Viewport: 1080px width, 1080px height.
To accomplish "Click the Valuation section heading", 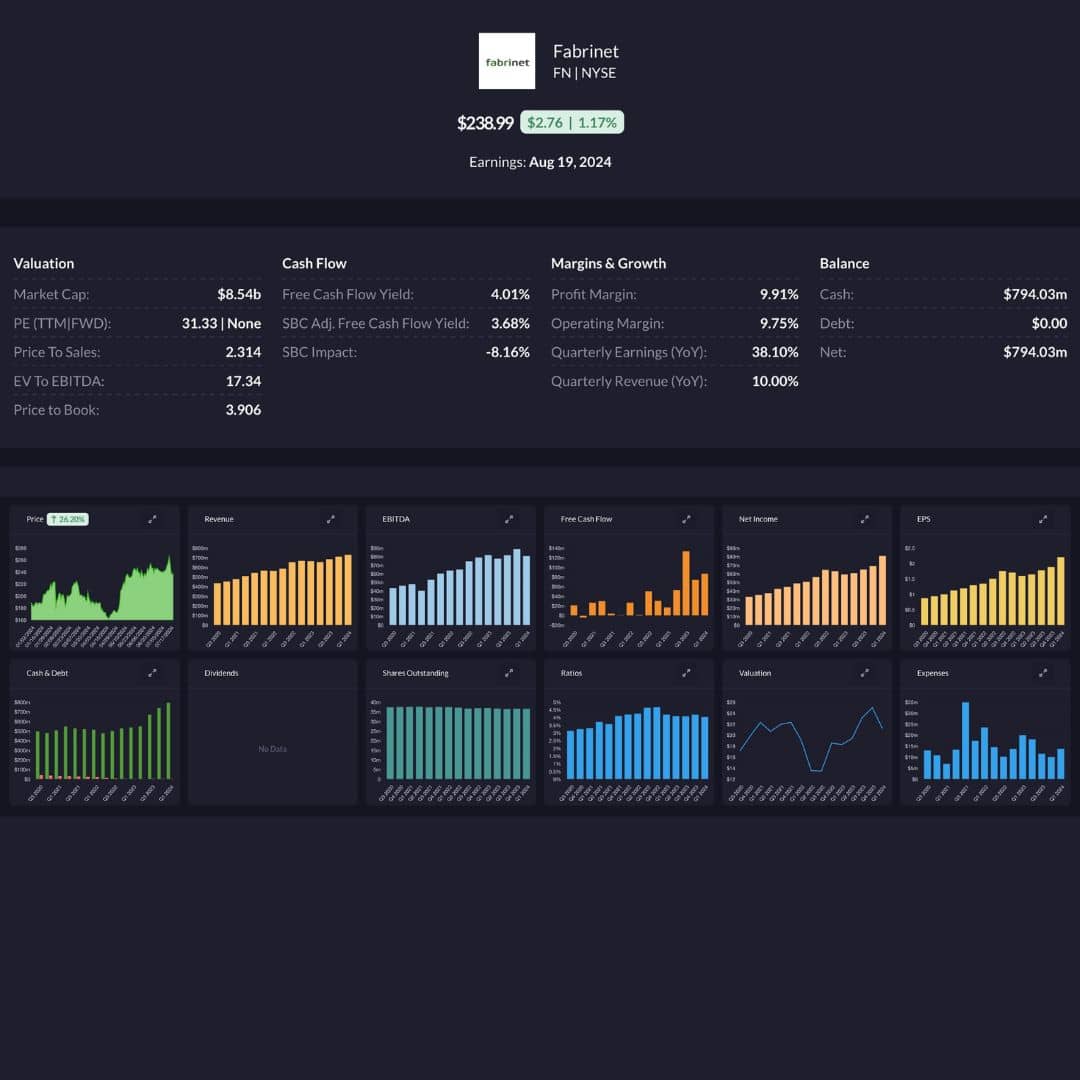I will pyautogui.click(x=44, y=264).
